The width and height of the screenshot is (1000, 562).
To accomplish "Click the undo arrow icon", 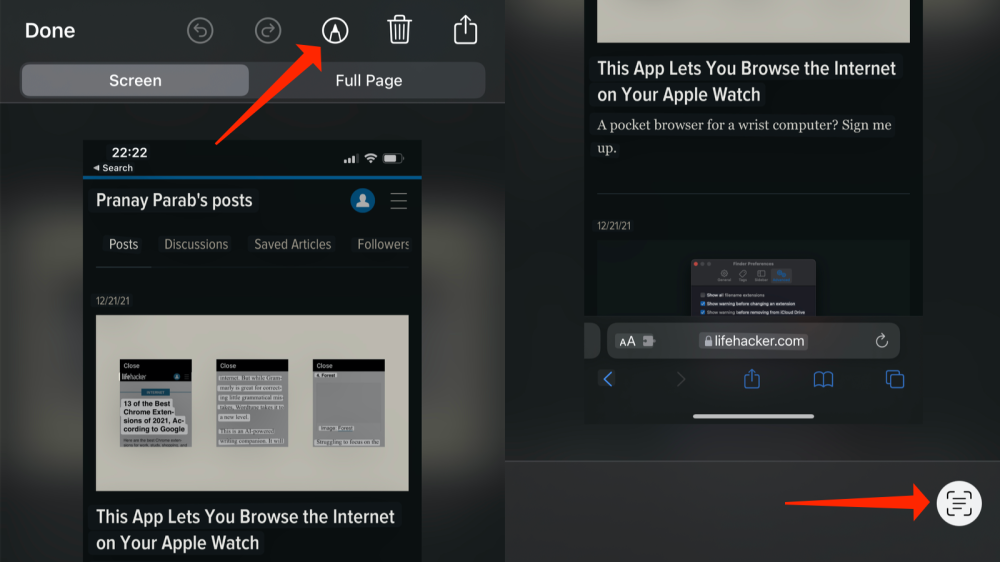I will (x=200, y=31).
